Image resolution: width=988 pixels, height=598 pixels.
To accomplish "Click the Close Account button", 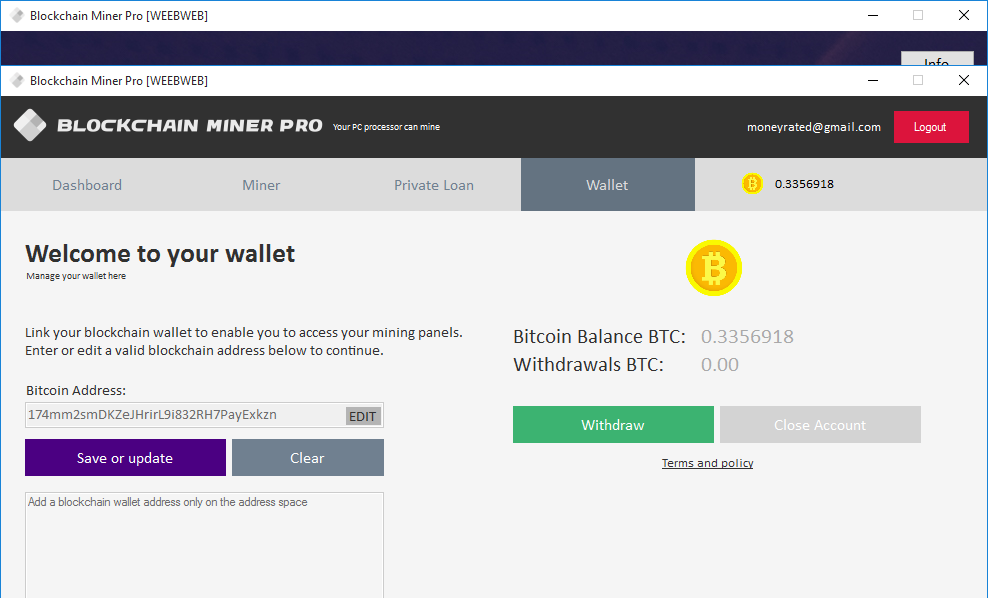I will 820,424.
